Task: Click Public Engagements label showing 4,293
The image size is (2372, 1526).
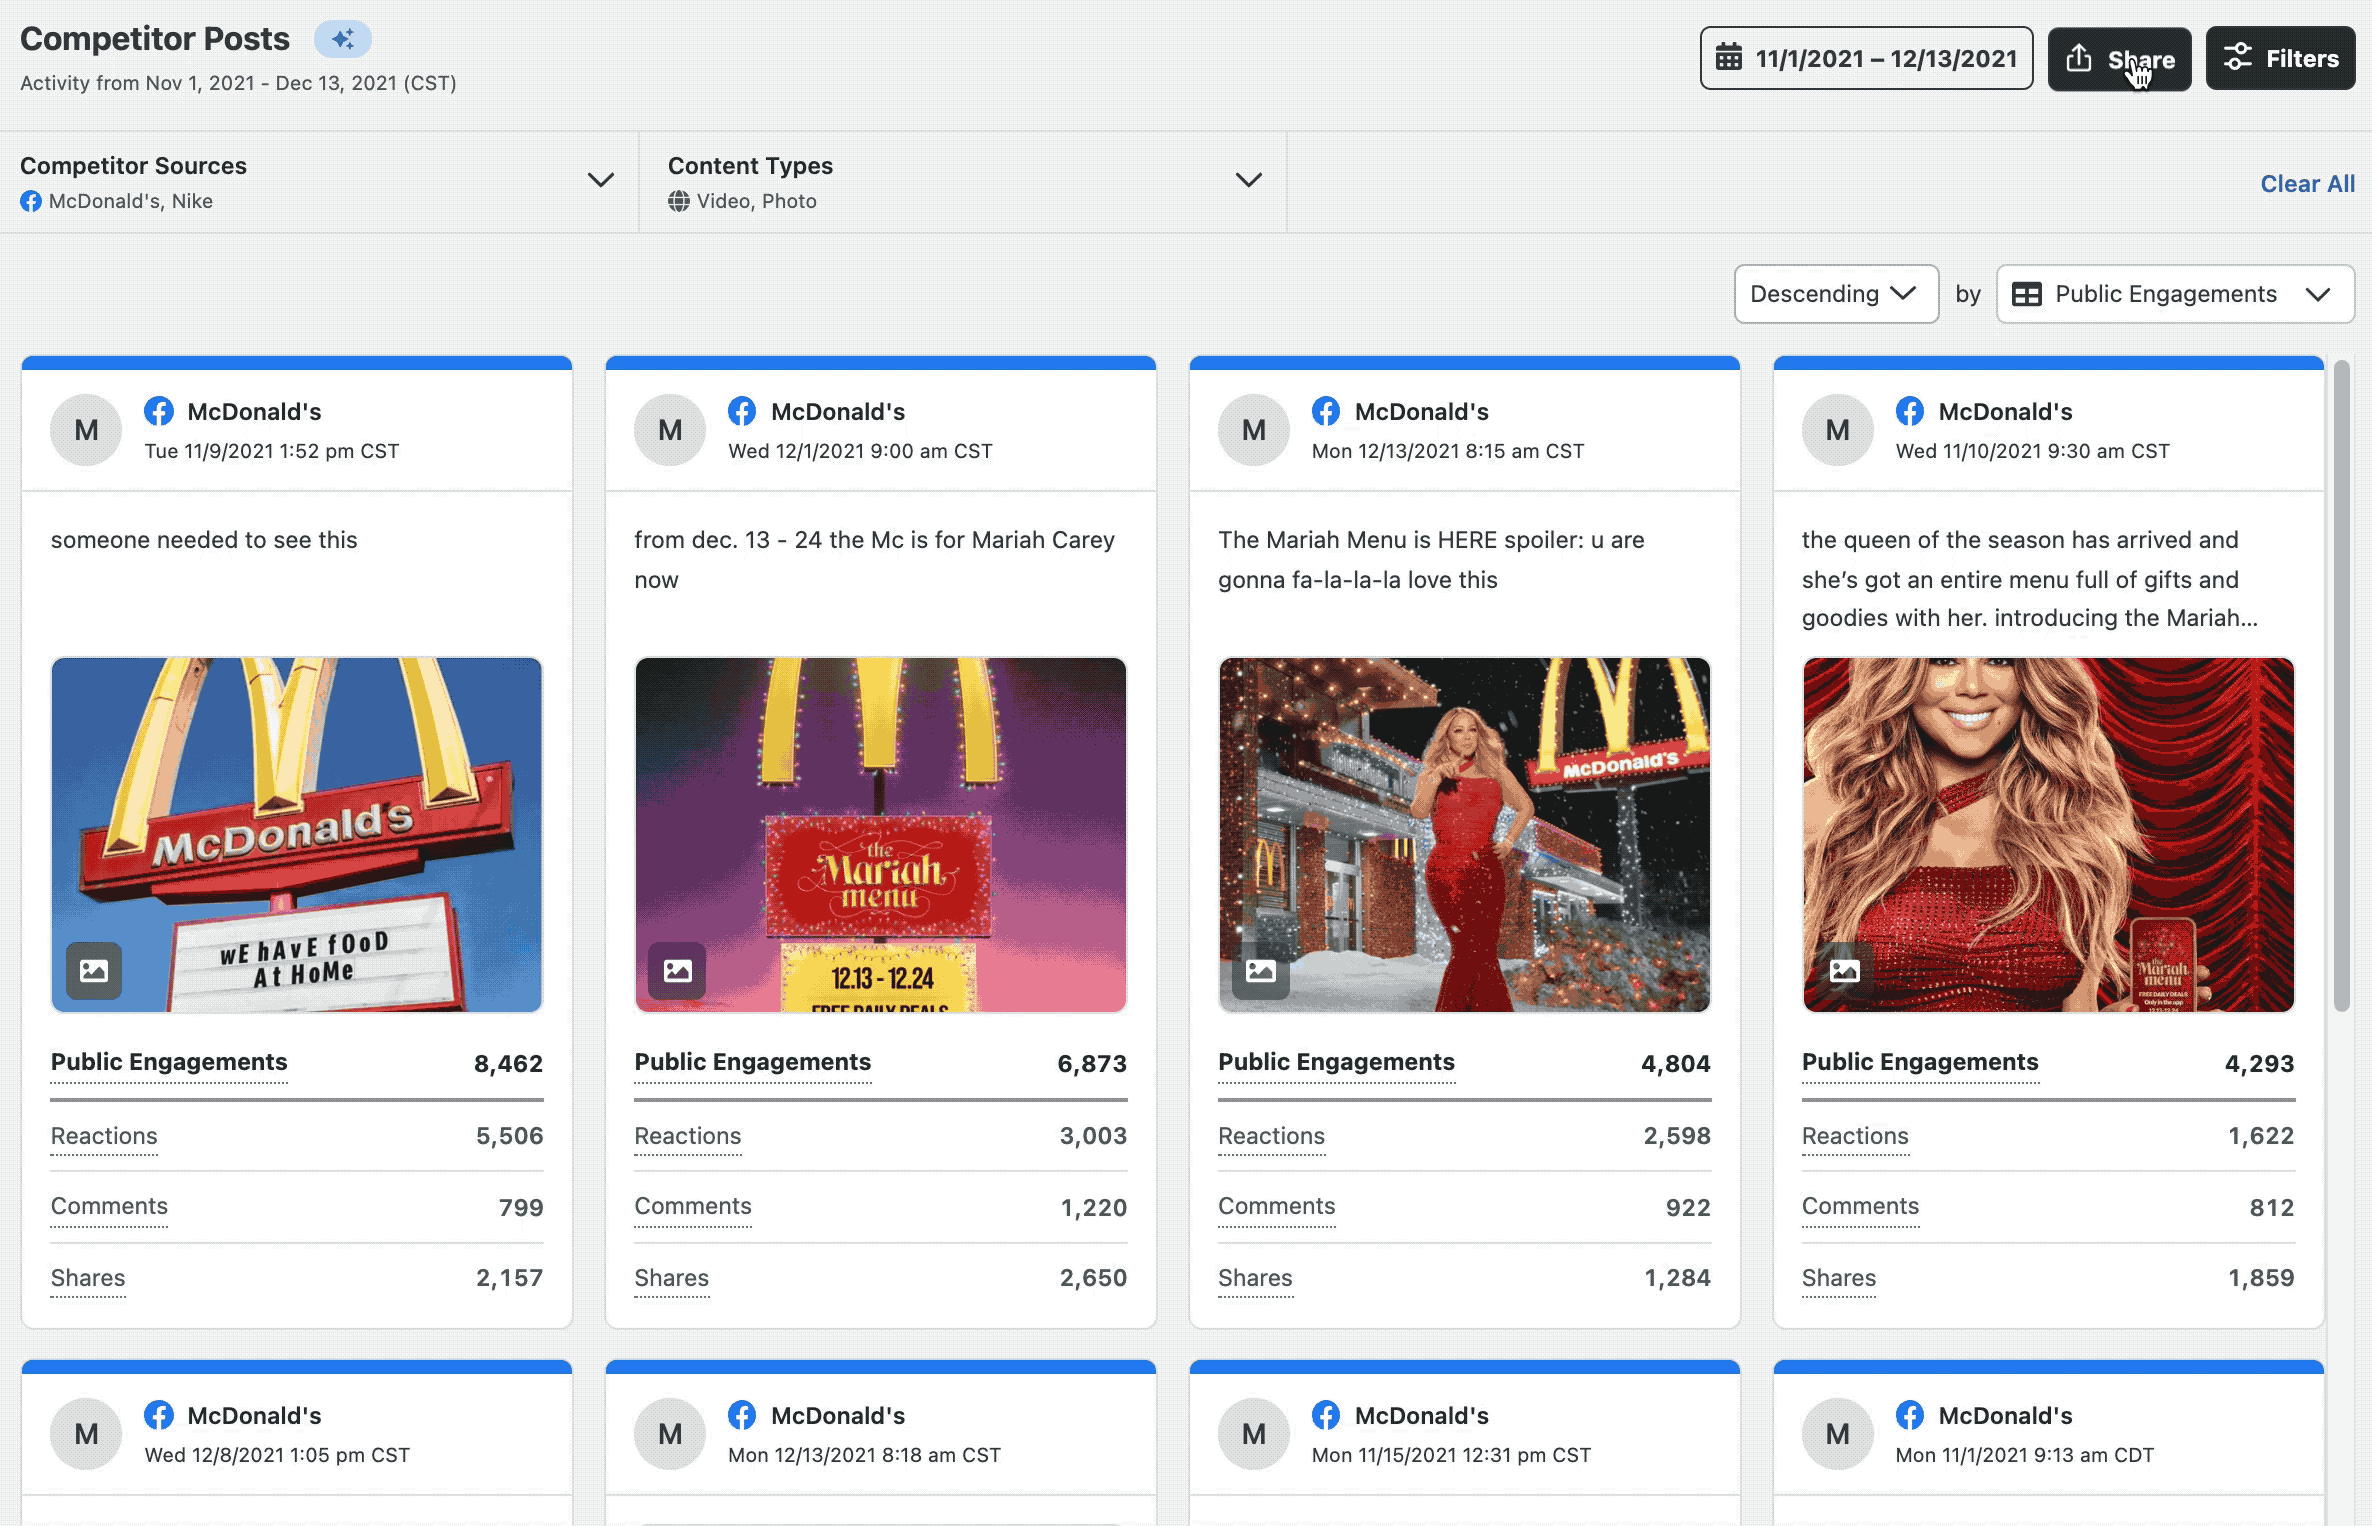Action: coord(1920,1062)
